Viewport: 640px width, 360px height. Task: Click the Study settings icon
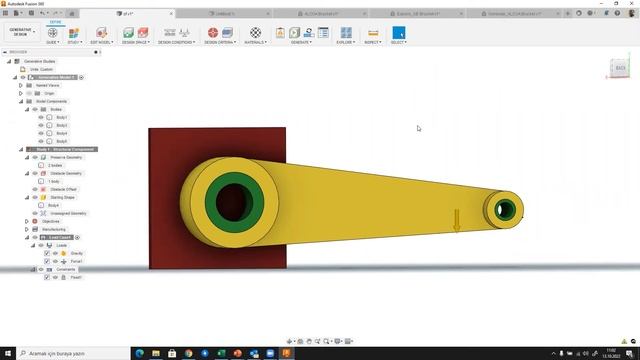click(74, 33)
